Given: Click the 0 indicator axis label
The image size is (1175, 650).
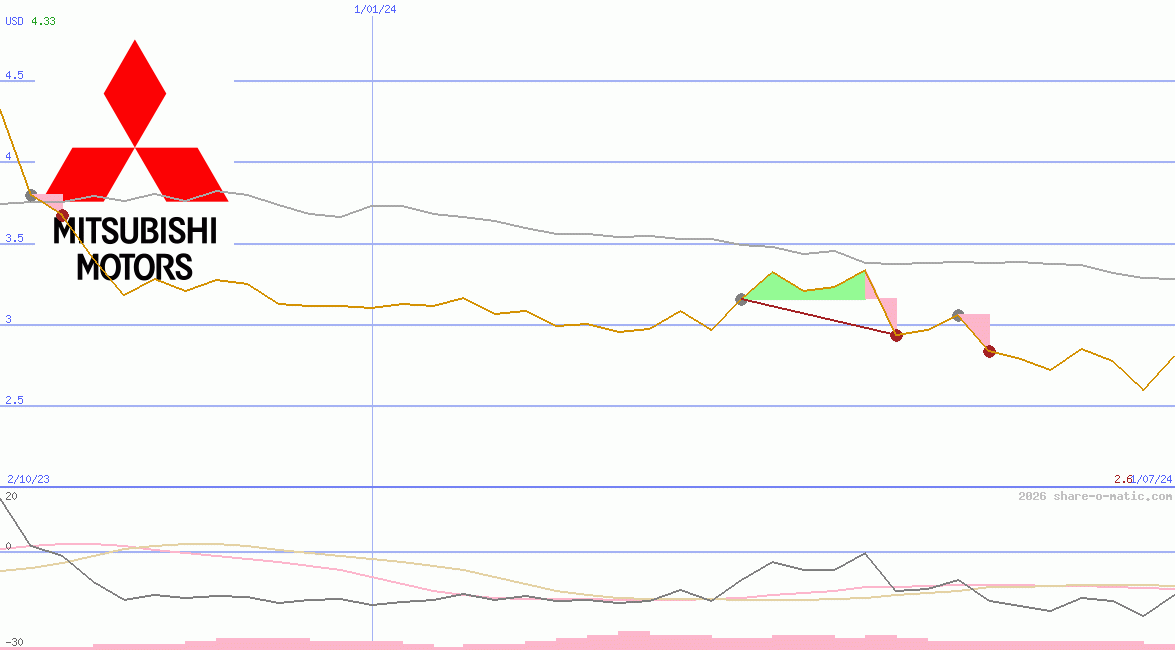Looking at the screenshot, I should (x=8, y=547).
